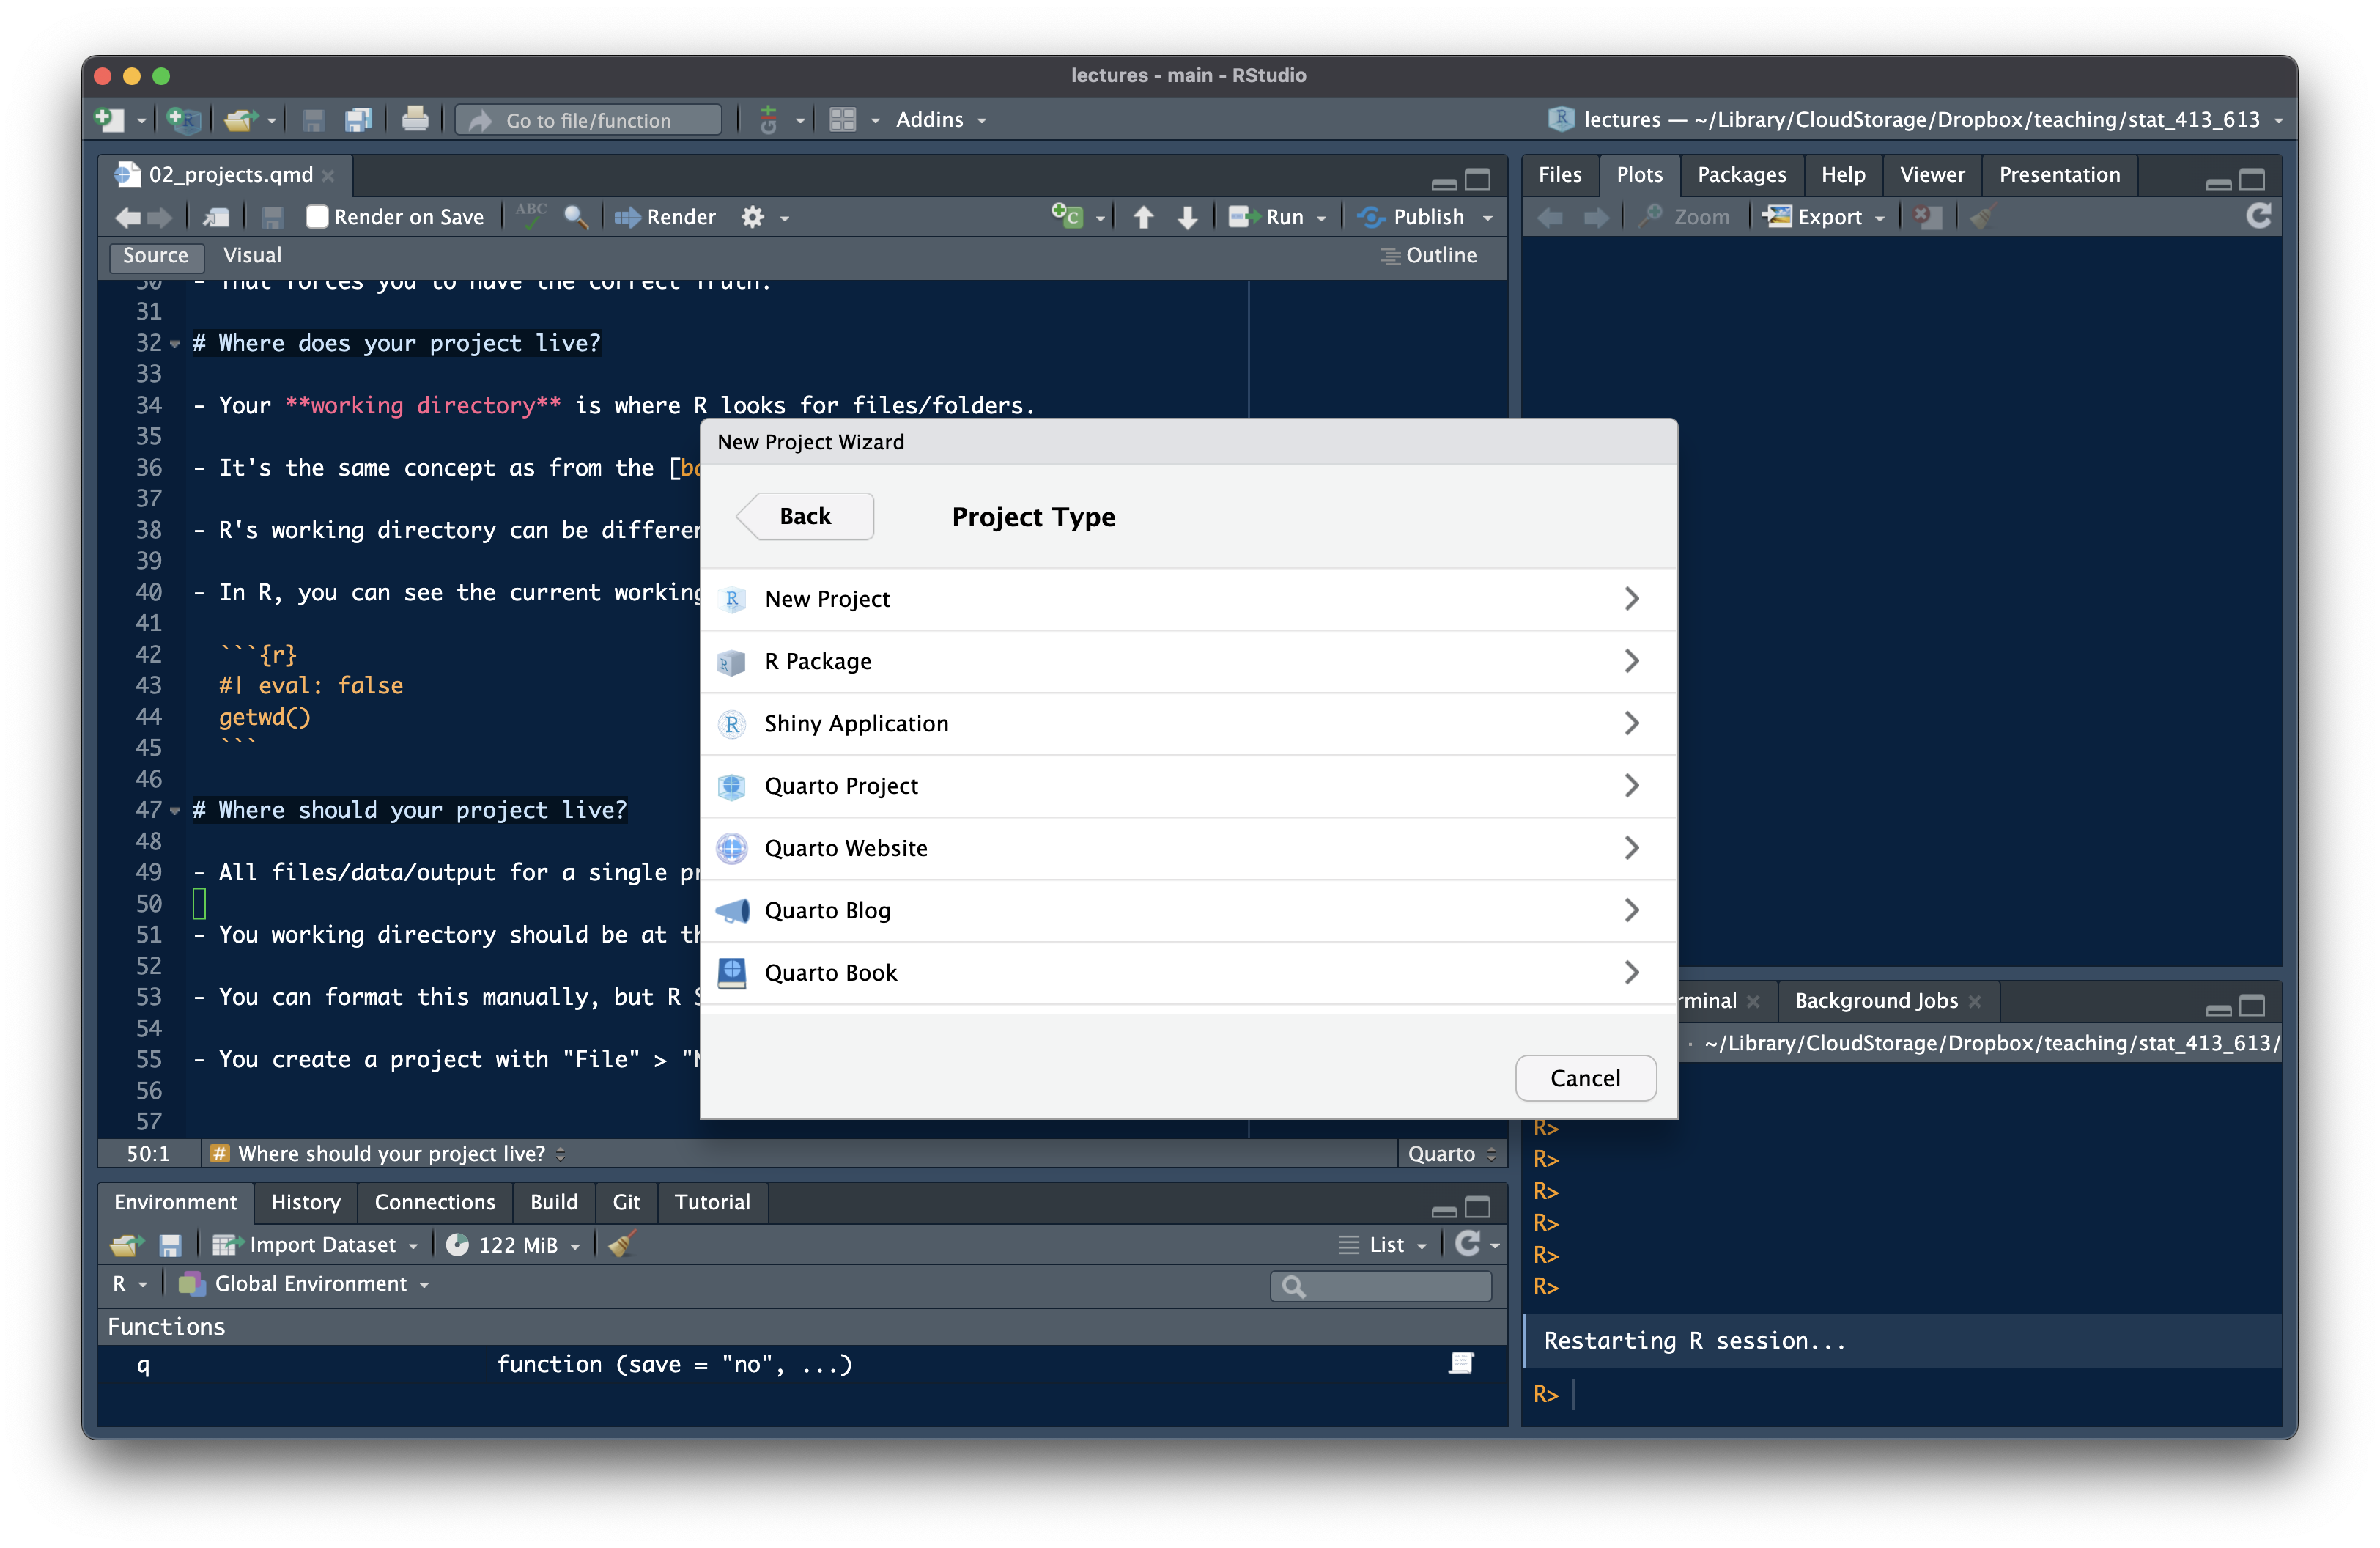
Task: Click the Create a project icon
Action: coord(183,120)
